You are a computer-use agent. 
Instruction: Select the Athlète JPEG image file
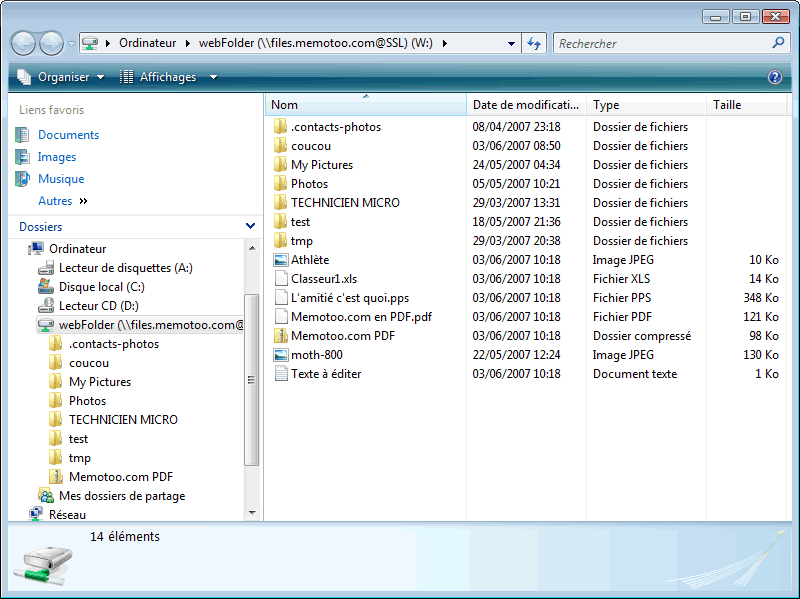309,260
